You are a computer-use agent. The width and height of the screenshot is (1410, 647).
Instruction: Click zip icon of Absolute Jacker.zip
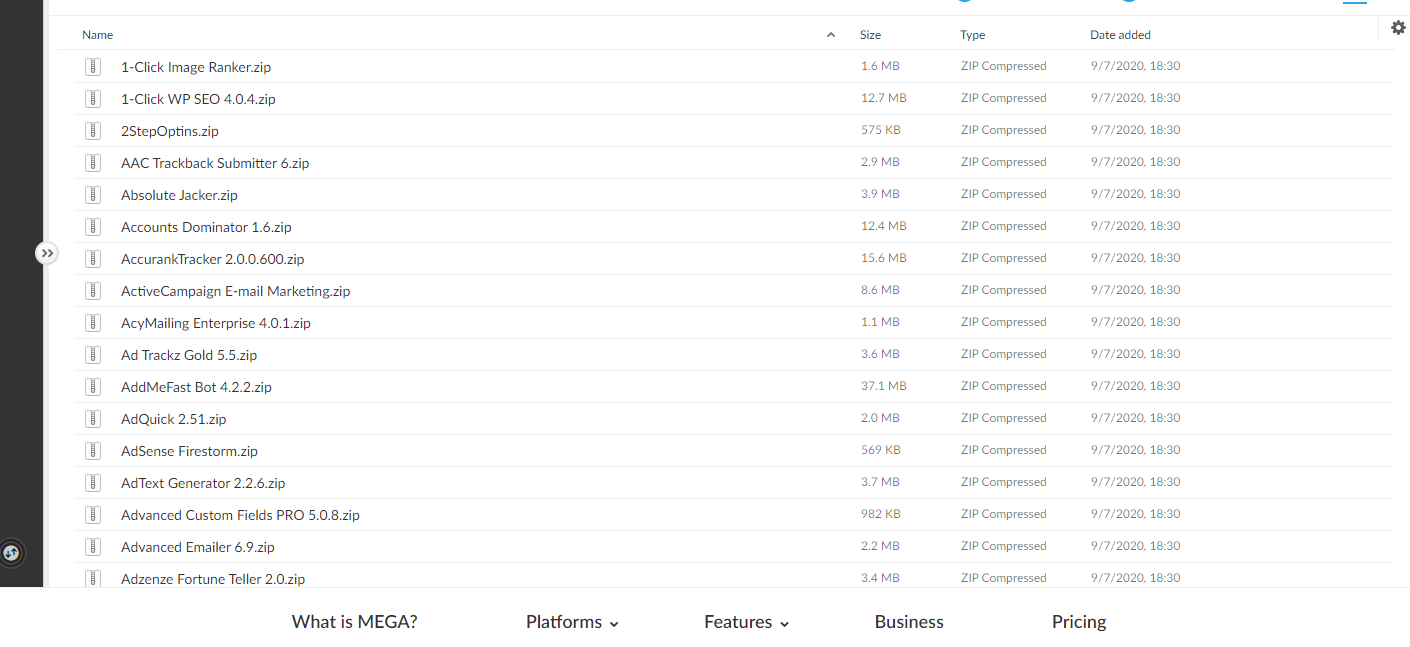coord(93,195)
